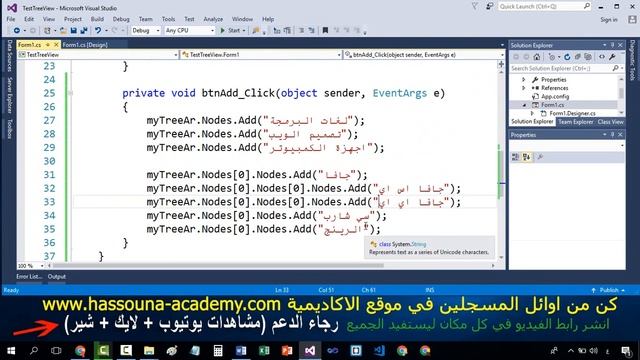Open the Analyze menu
The height and width of the screenshot is (360, 640).
pyautogui.click(x=213, y=19)
